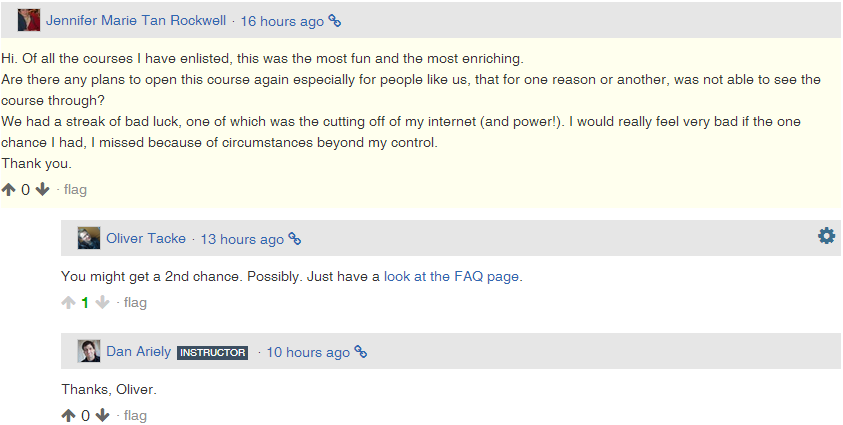Upvote Dan Ariely's reply
Viewport: 843px width, 425px height.
(68, 415)
